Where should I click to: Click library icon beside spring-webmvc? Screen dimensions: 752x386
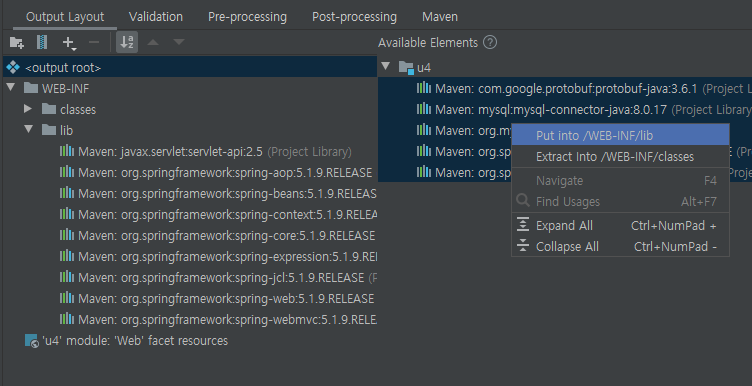[67, 319]
